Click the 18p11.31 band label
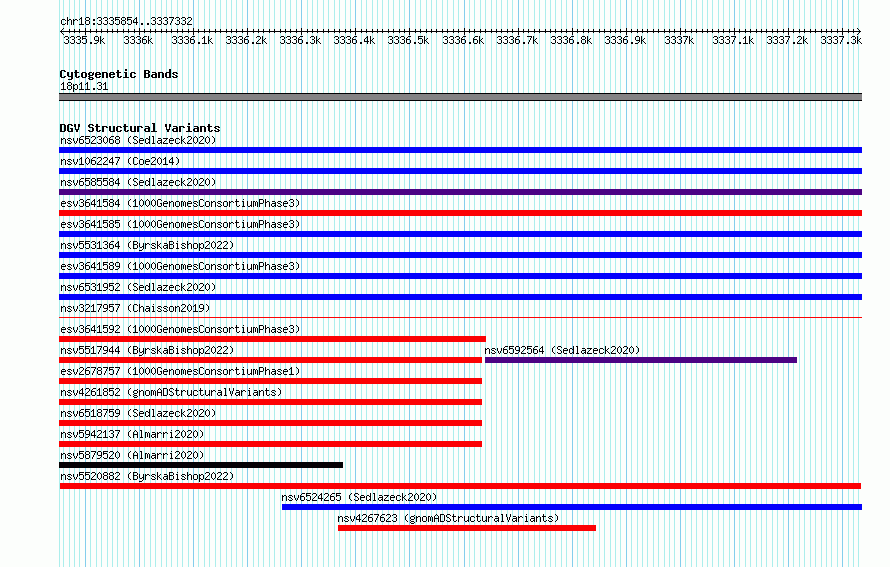The width and height of the screenshot is (890, 567). [84, 87]
